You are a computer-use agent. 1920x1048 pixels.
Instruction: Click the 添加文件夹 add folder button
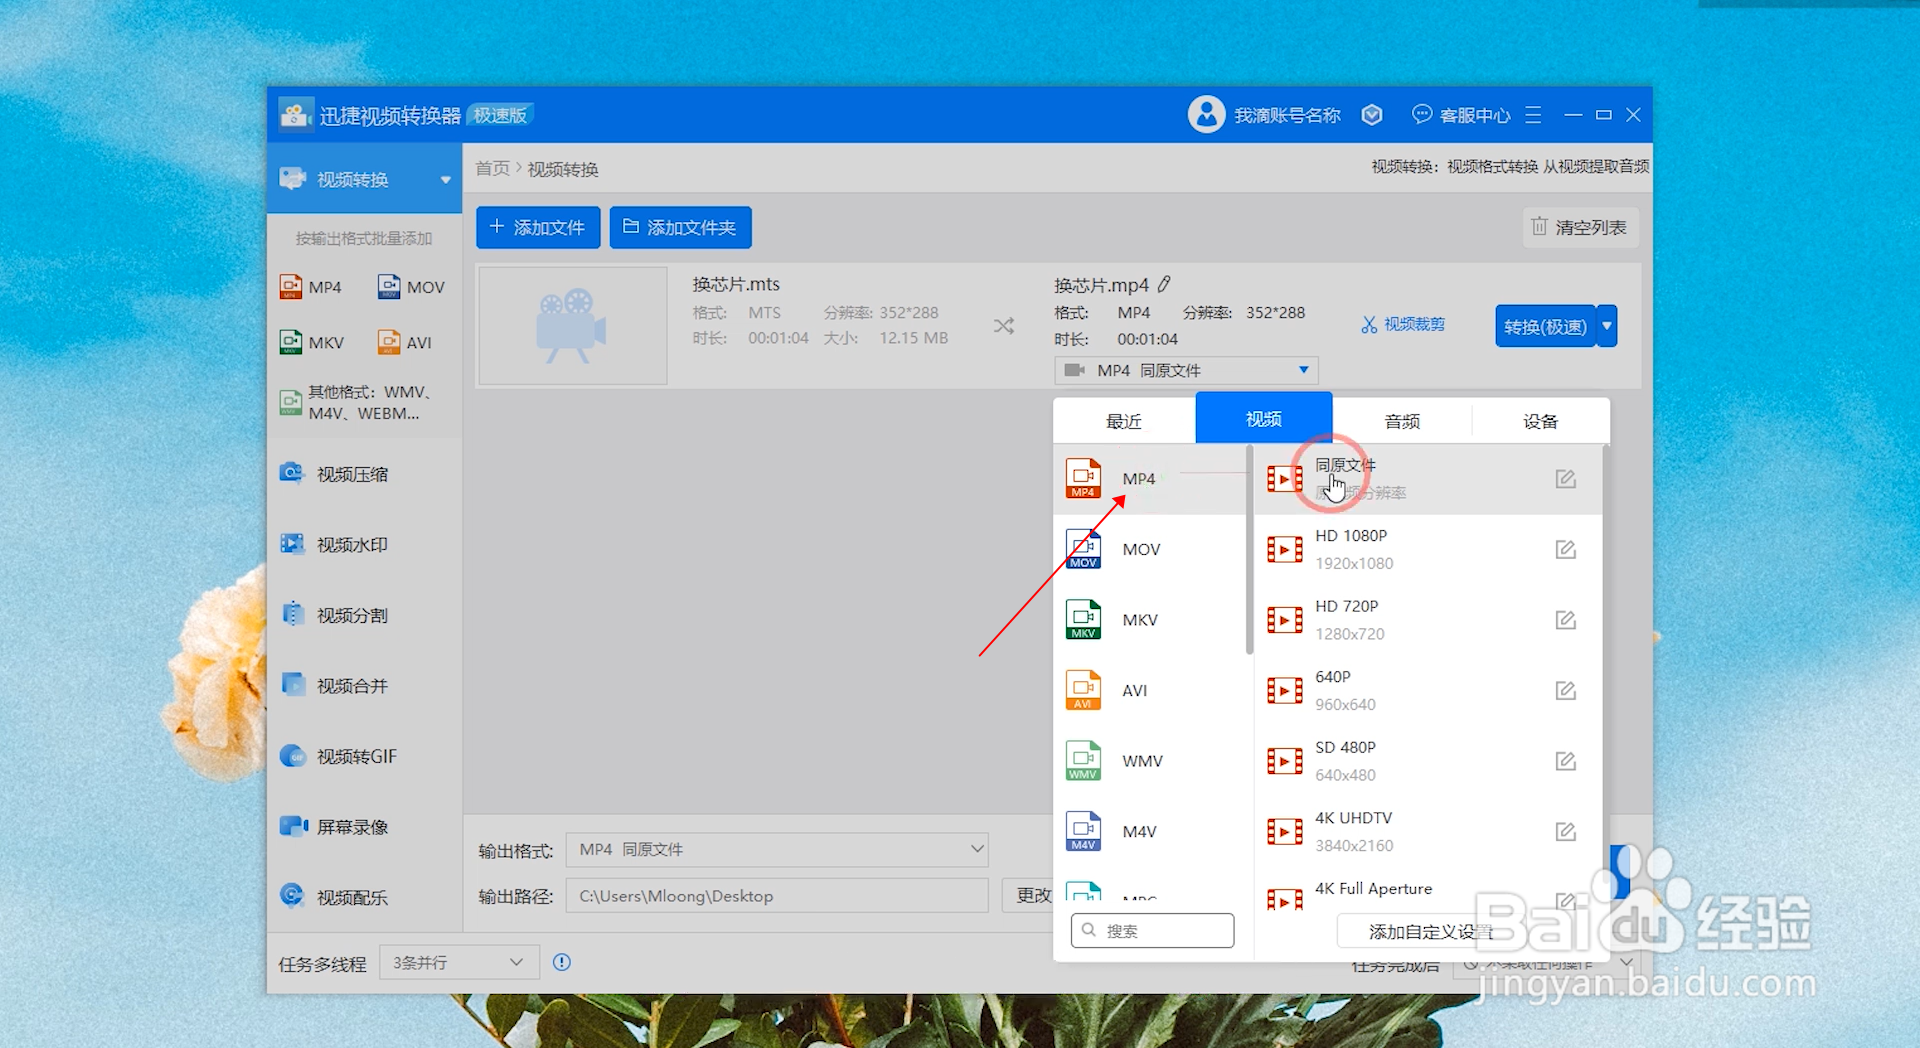click(680, 227)
